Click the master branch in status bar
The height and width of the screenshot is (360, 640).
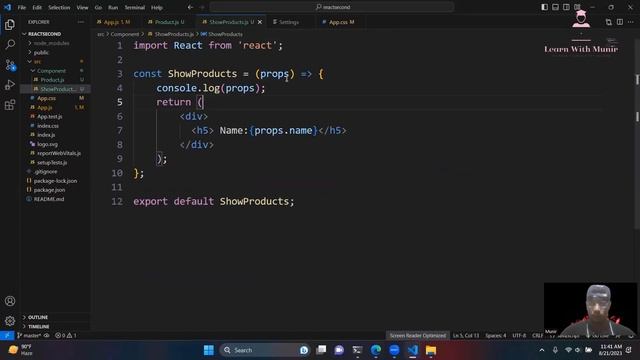click(29, 336)
